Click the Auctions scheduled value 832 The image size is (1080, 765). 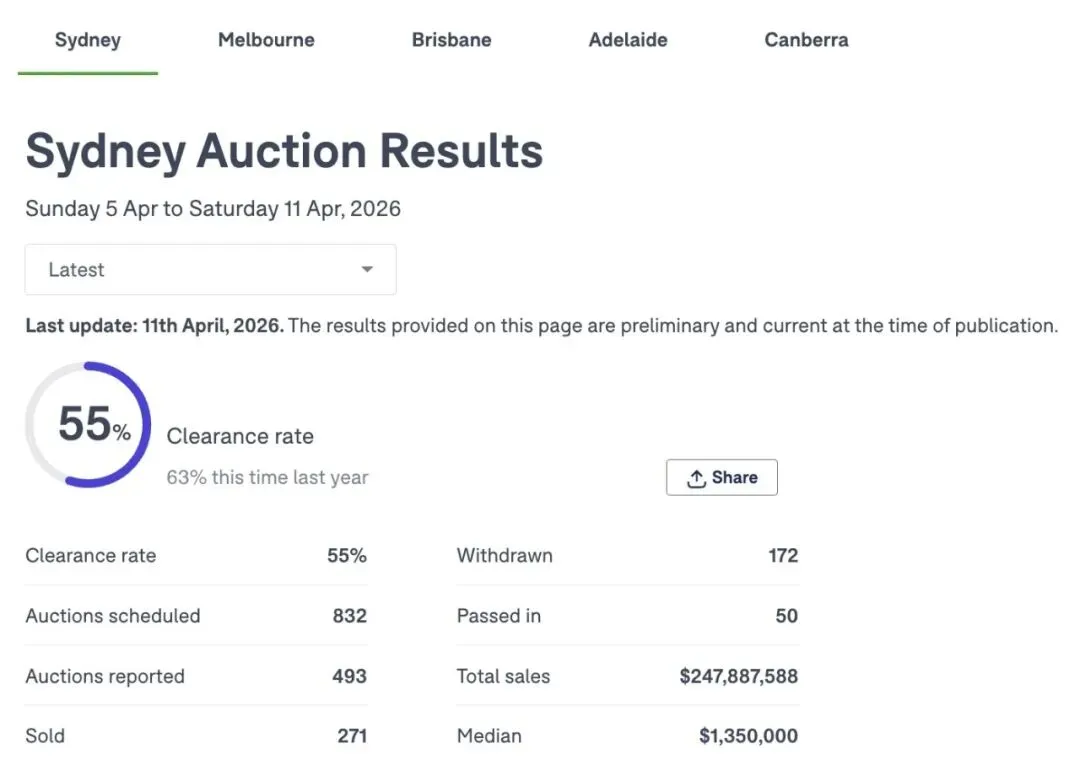point(349,616)
